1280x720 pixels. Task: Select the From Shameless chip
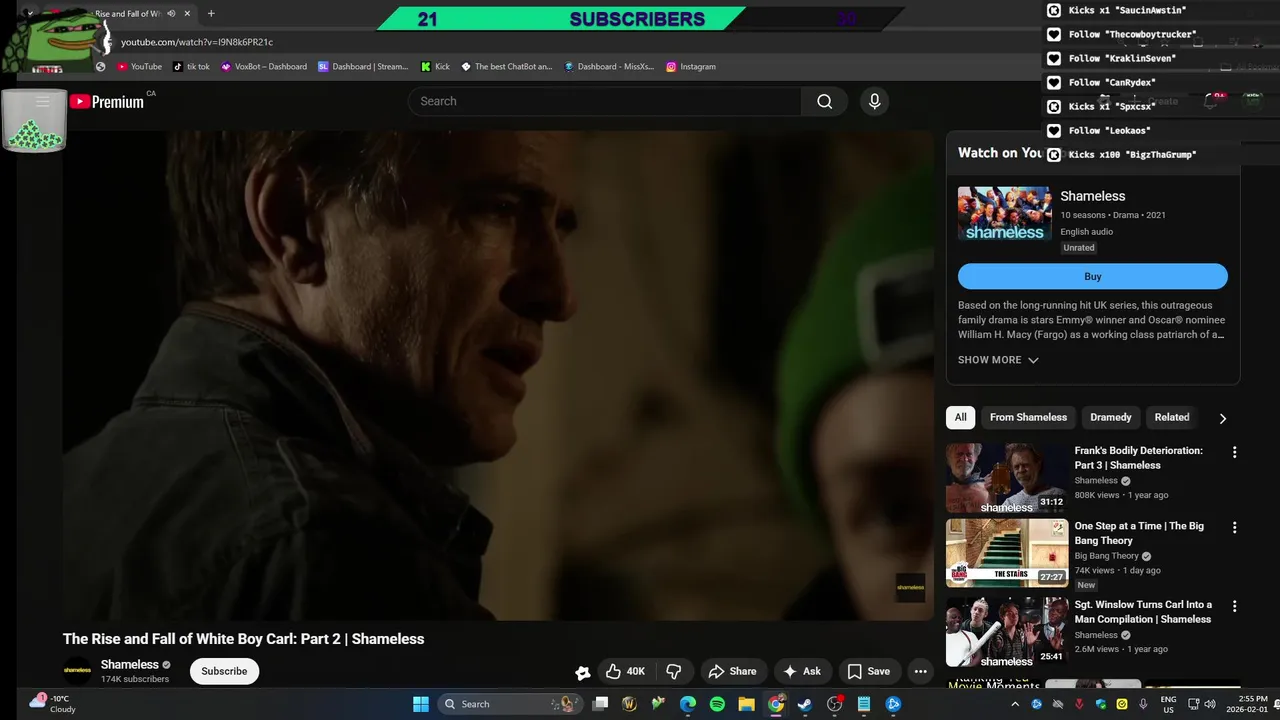pos(1028,417)
